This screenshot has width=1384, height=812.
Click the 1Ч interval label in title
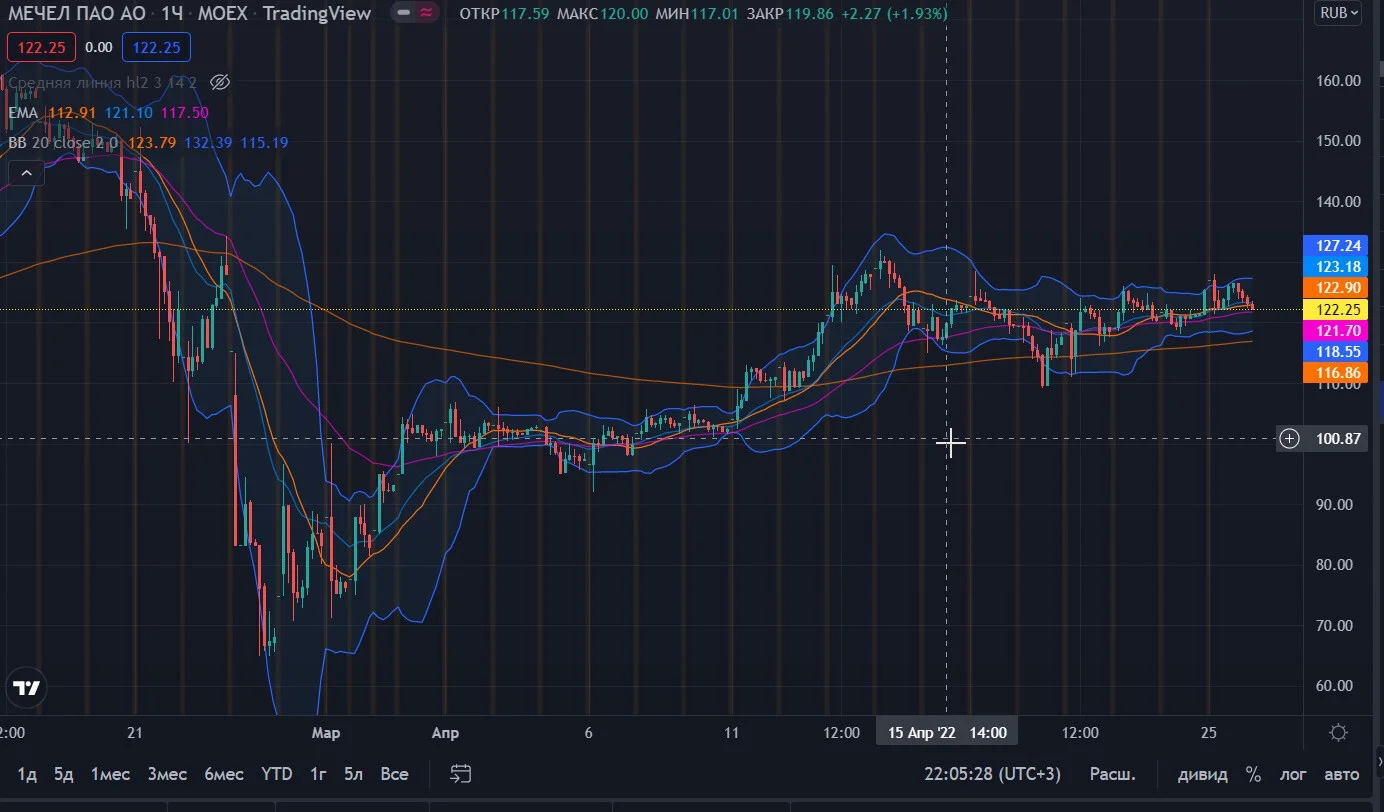click(x=173, y=14)
